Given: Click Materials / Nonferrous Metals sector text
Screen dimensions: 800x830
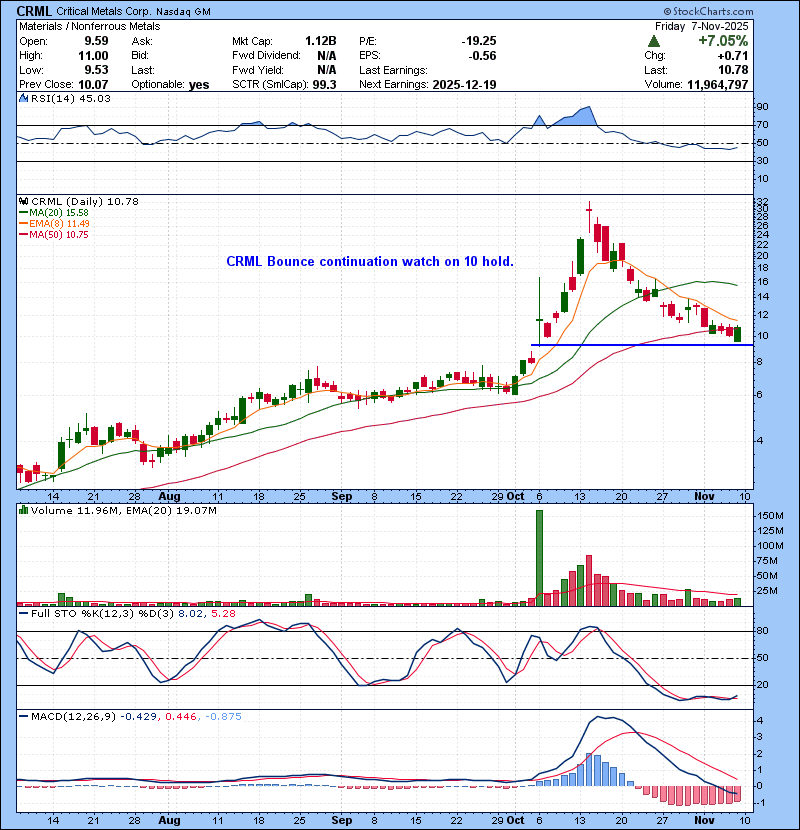Looking at the screenshot, I should [x=89, y=26].
